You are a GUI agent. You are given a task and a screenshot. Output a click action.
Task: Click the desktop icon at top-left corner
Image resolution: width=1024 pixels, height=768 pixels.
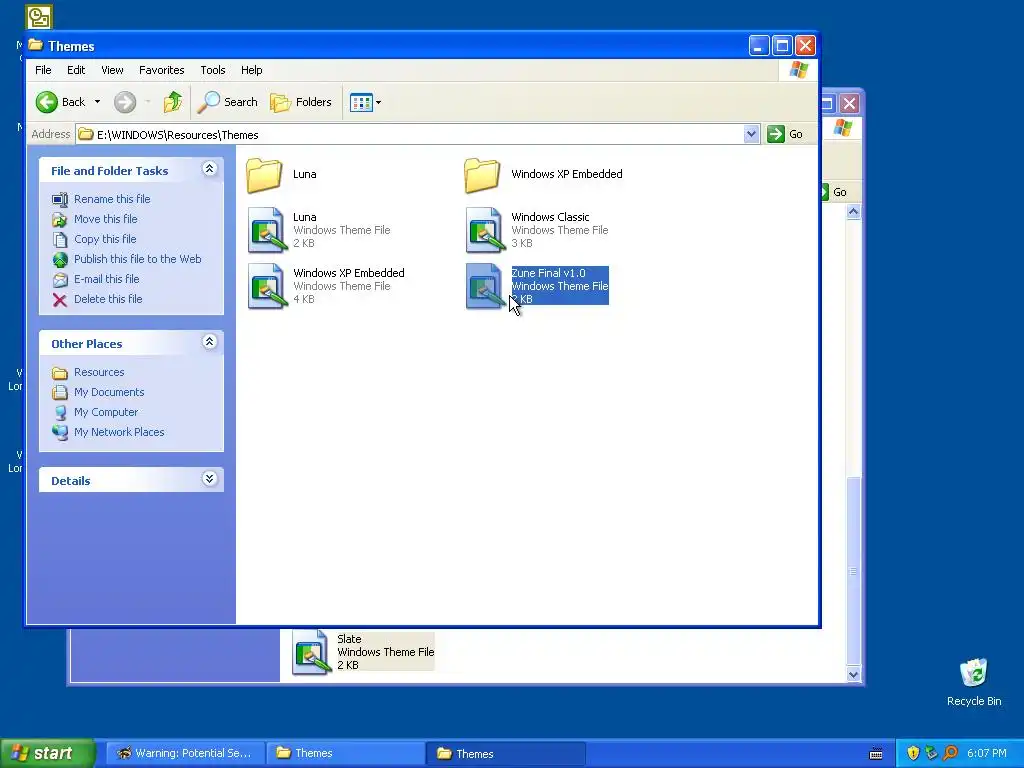pyautogui.click(x=39, y=17)
